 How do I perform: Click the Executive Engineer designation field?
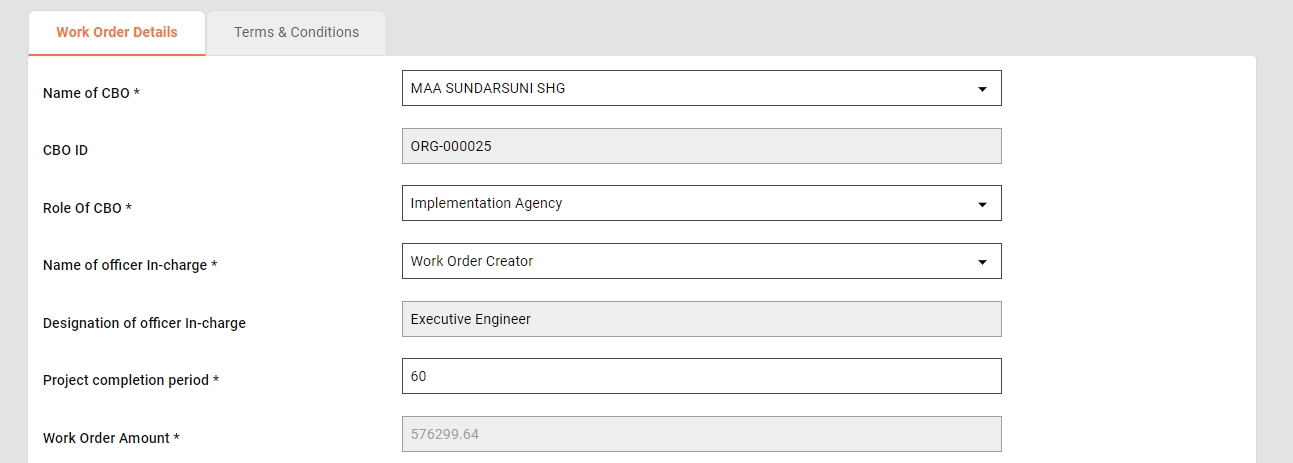click(x=700, y=319)
